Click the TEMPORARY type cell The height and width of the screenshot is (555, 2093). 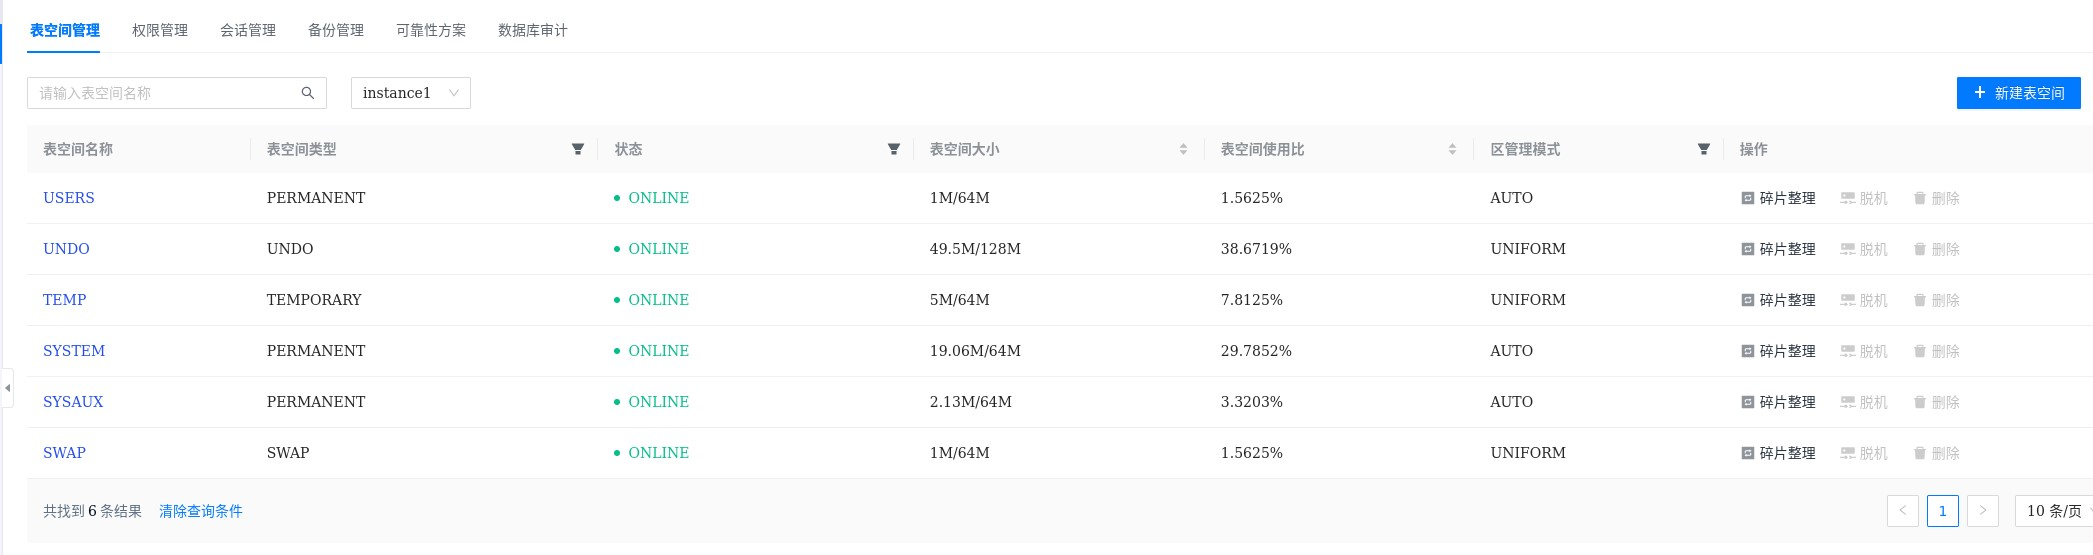[314, 300]
